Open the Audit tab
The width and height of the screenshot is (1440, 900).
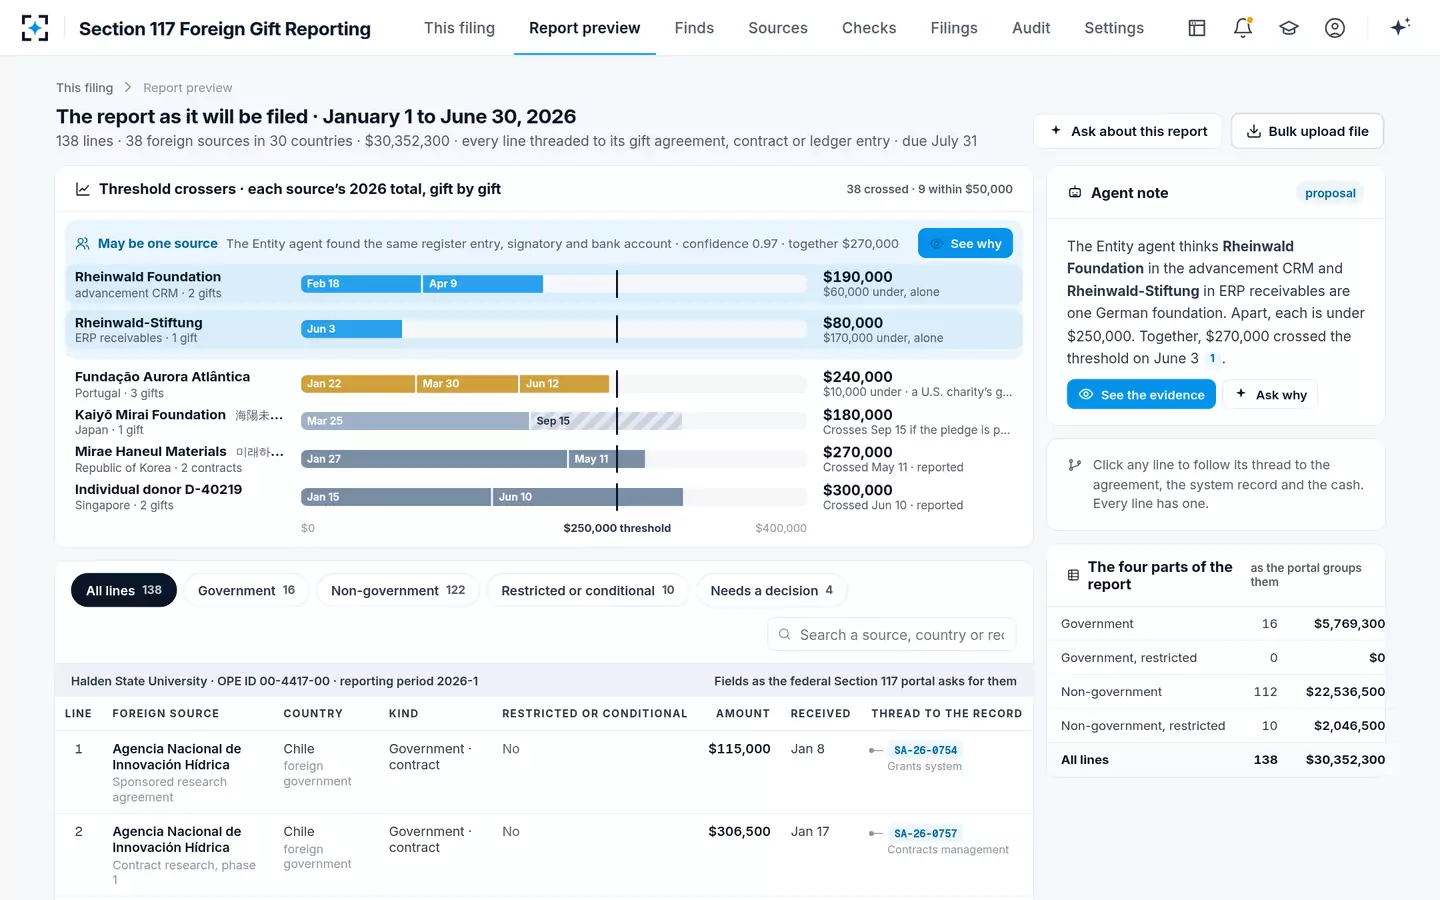[1031, 28]
